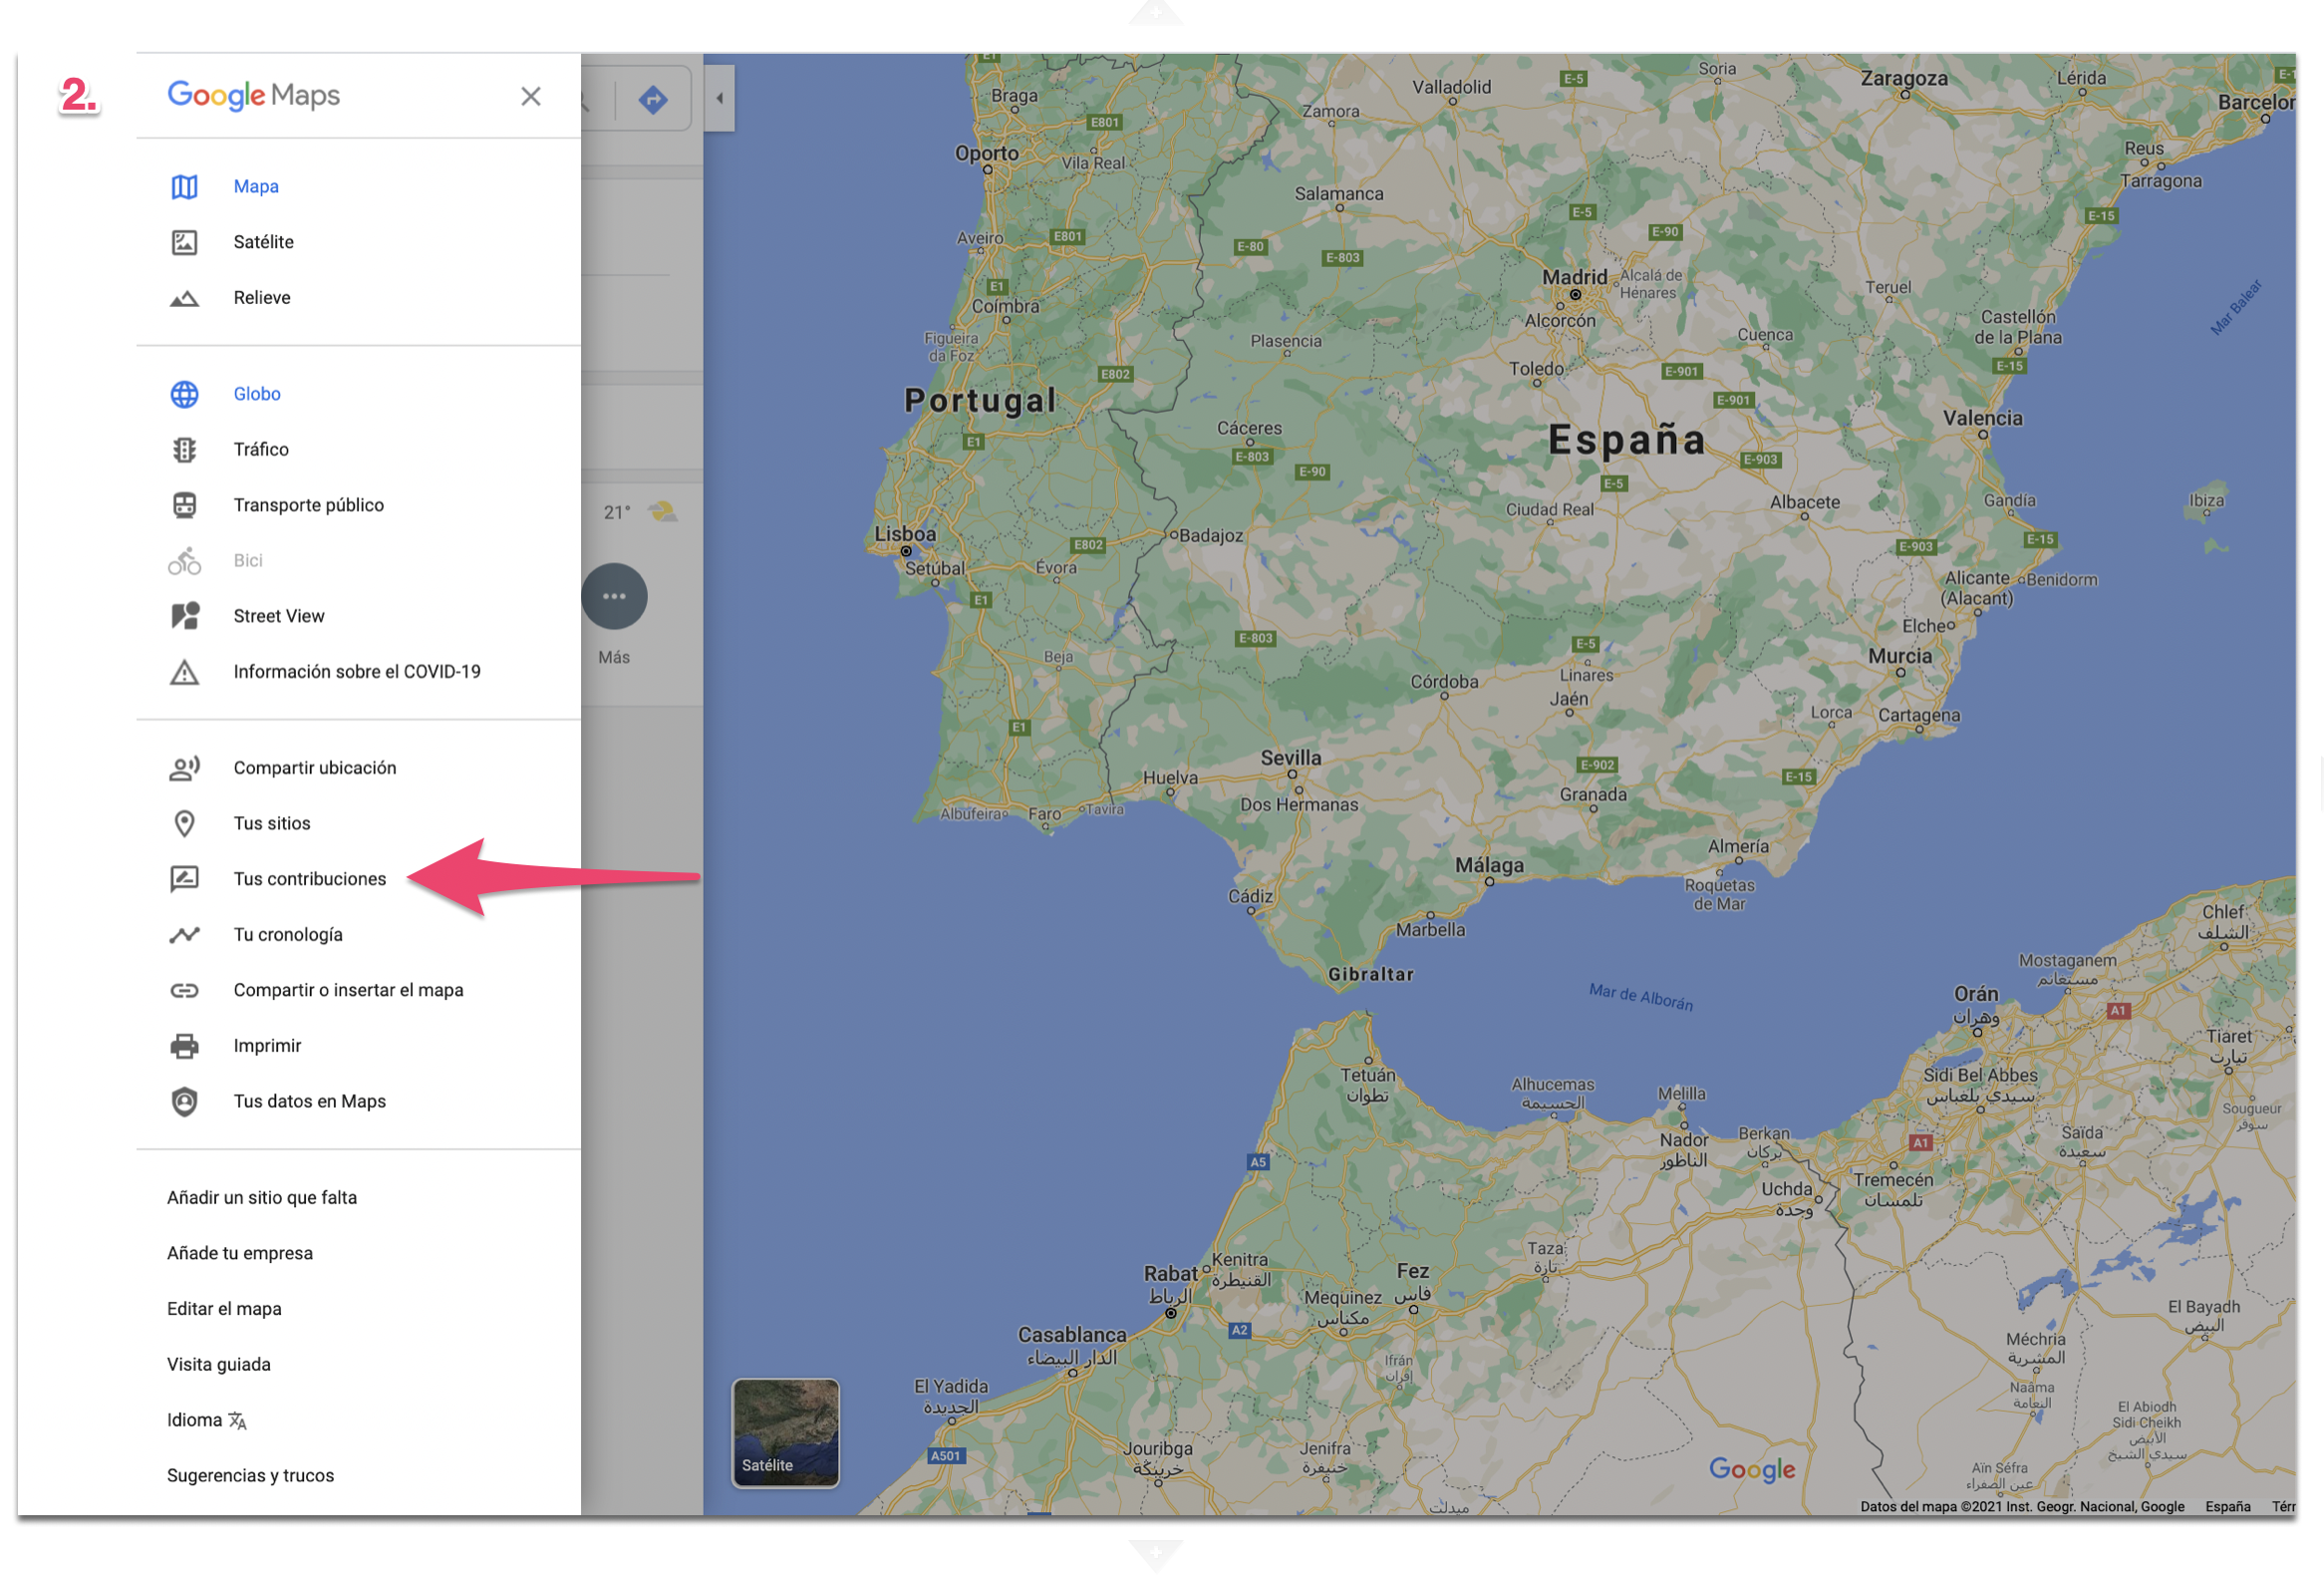Open the Idioma language selector
This screenshot has height=1575, width=2324.
206,1420
